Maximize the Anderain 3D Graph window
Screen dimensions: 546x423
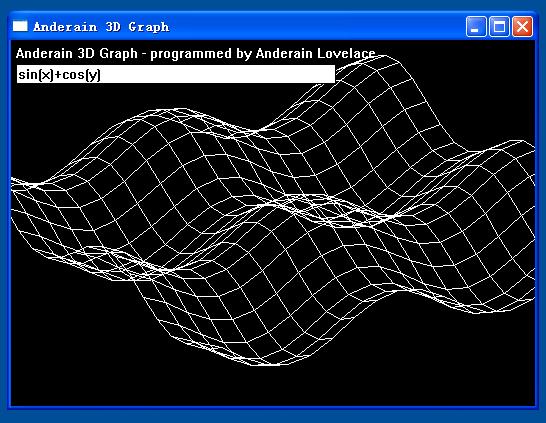pos(499,26)
